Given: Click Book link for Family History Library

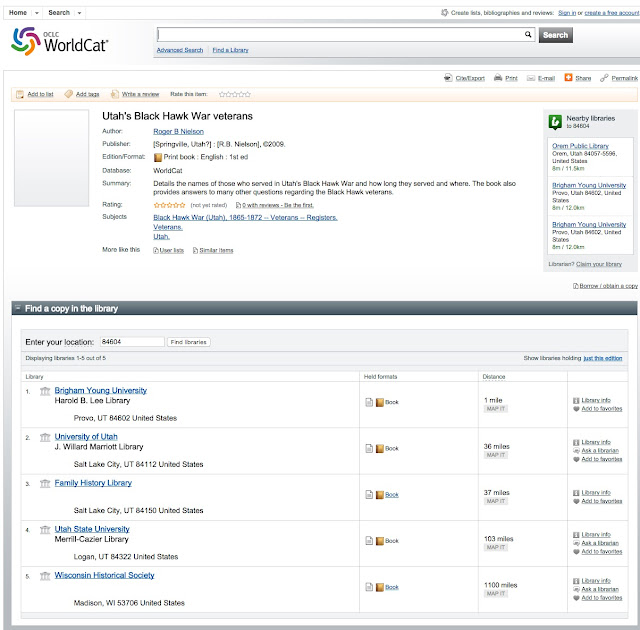Looking at the screenshot, I should [392, 495].
